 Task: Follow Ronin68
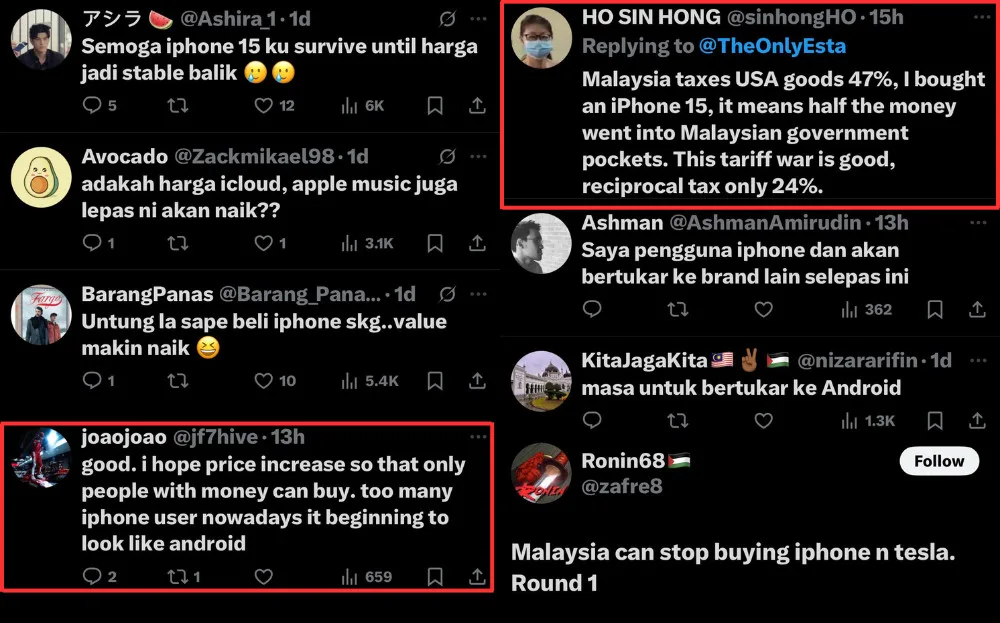pos(939,461)
